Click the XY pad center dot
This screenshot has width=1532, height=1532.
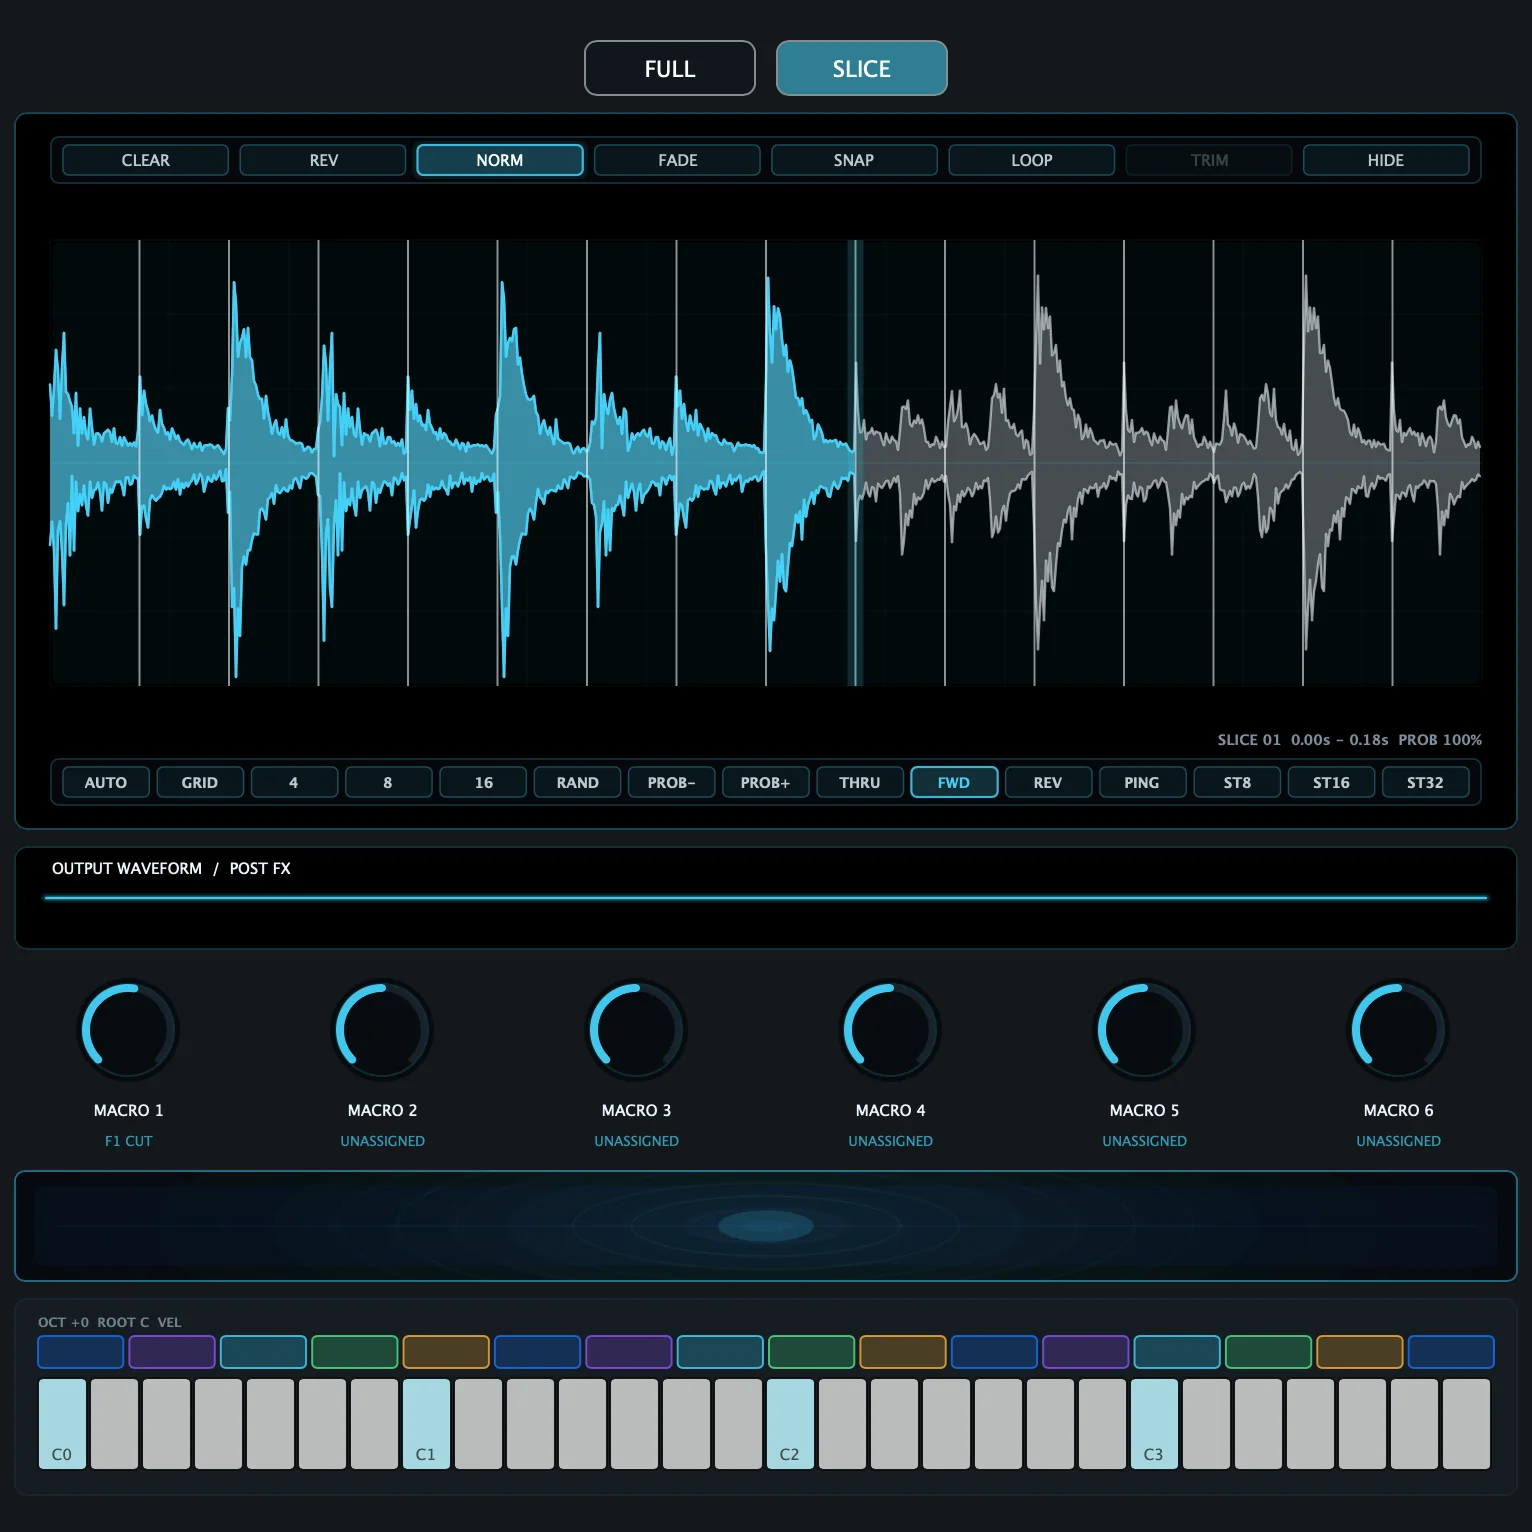[766, 1225]
